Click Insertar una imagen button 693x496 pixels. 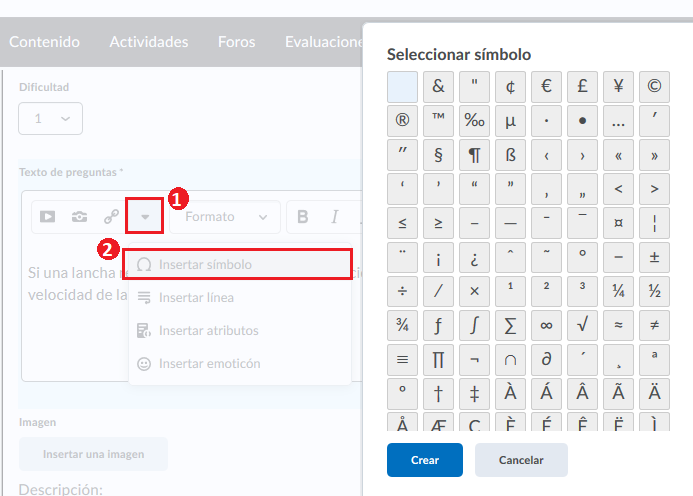click(x=93, y=454)
